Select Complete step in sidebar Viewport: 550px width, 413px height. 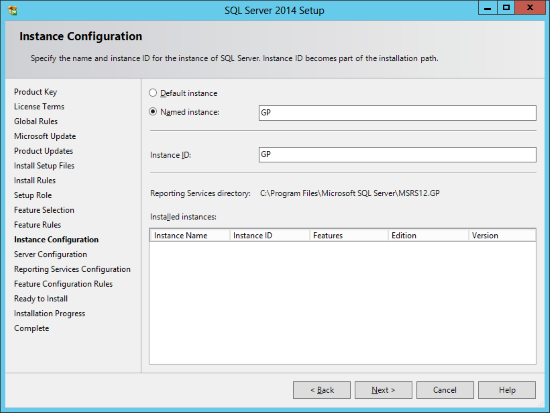pyautogui.click(x=32, y=328)
